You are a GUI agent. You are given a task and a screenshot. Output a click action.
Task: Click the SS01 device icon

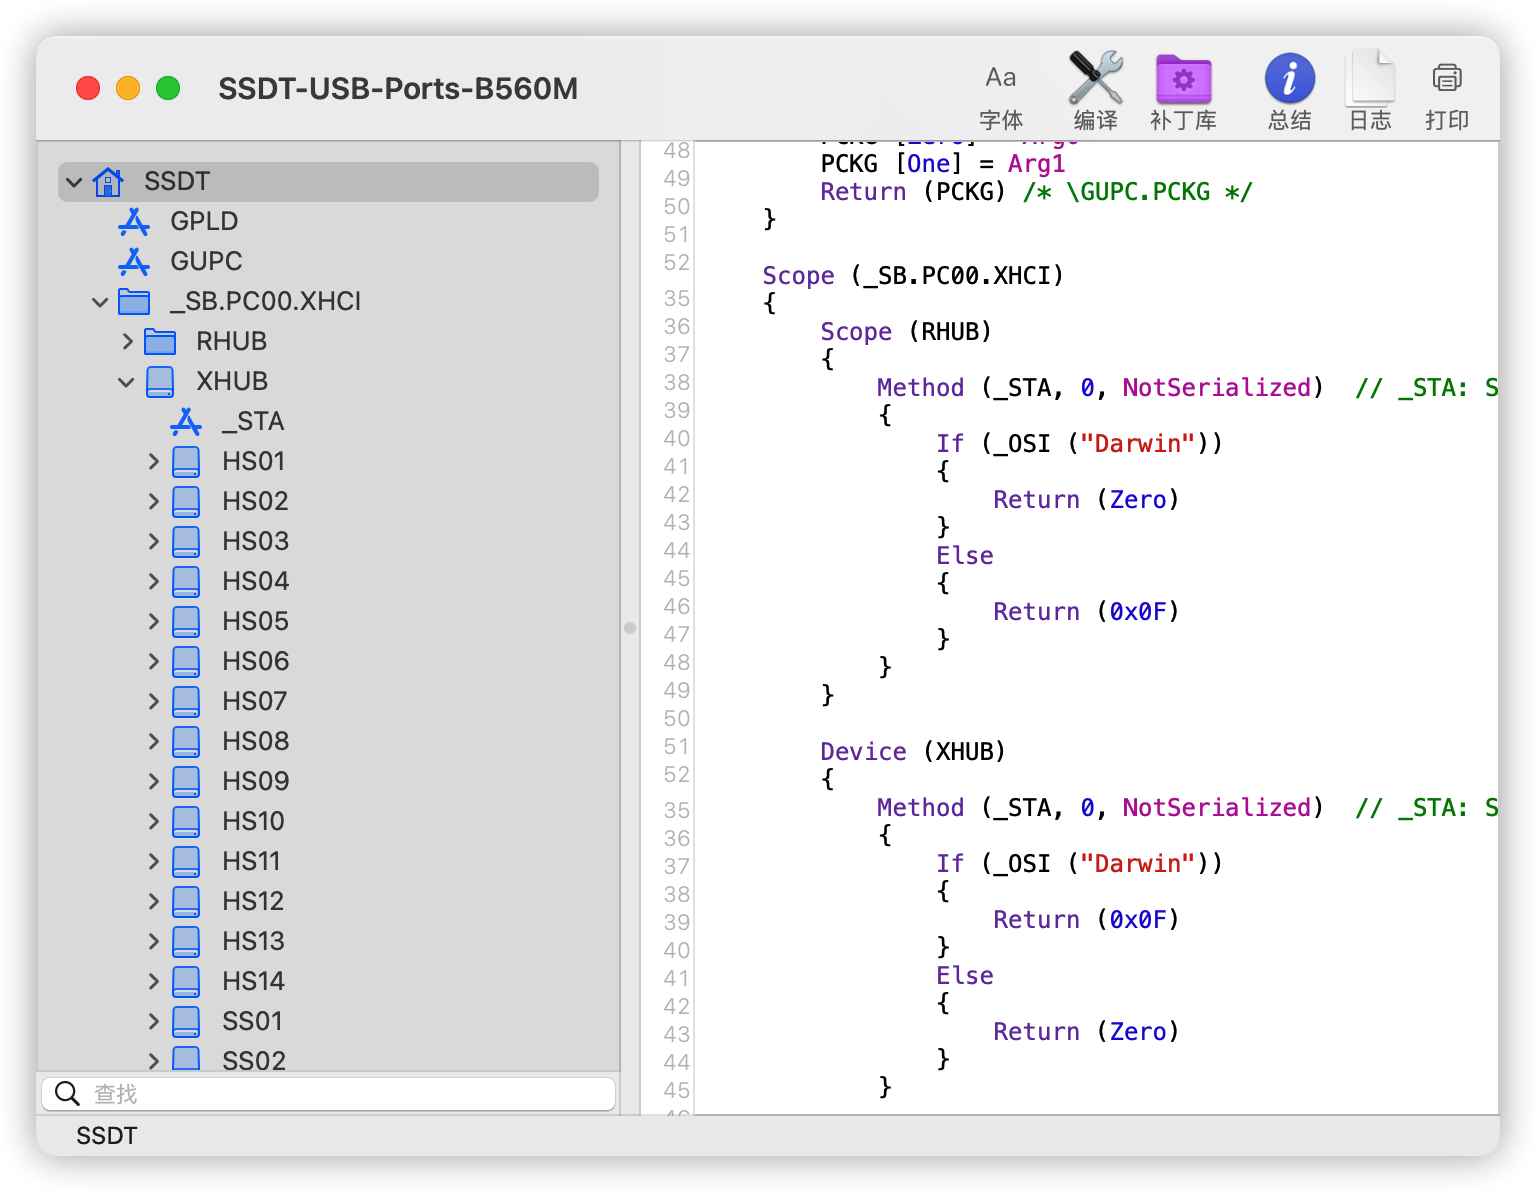pyautogui.click(x=186, y=1021)
